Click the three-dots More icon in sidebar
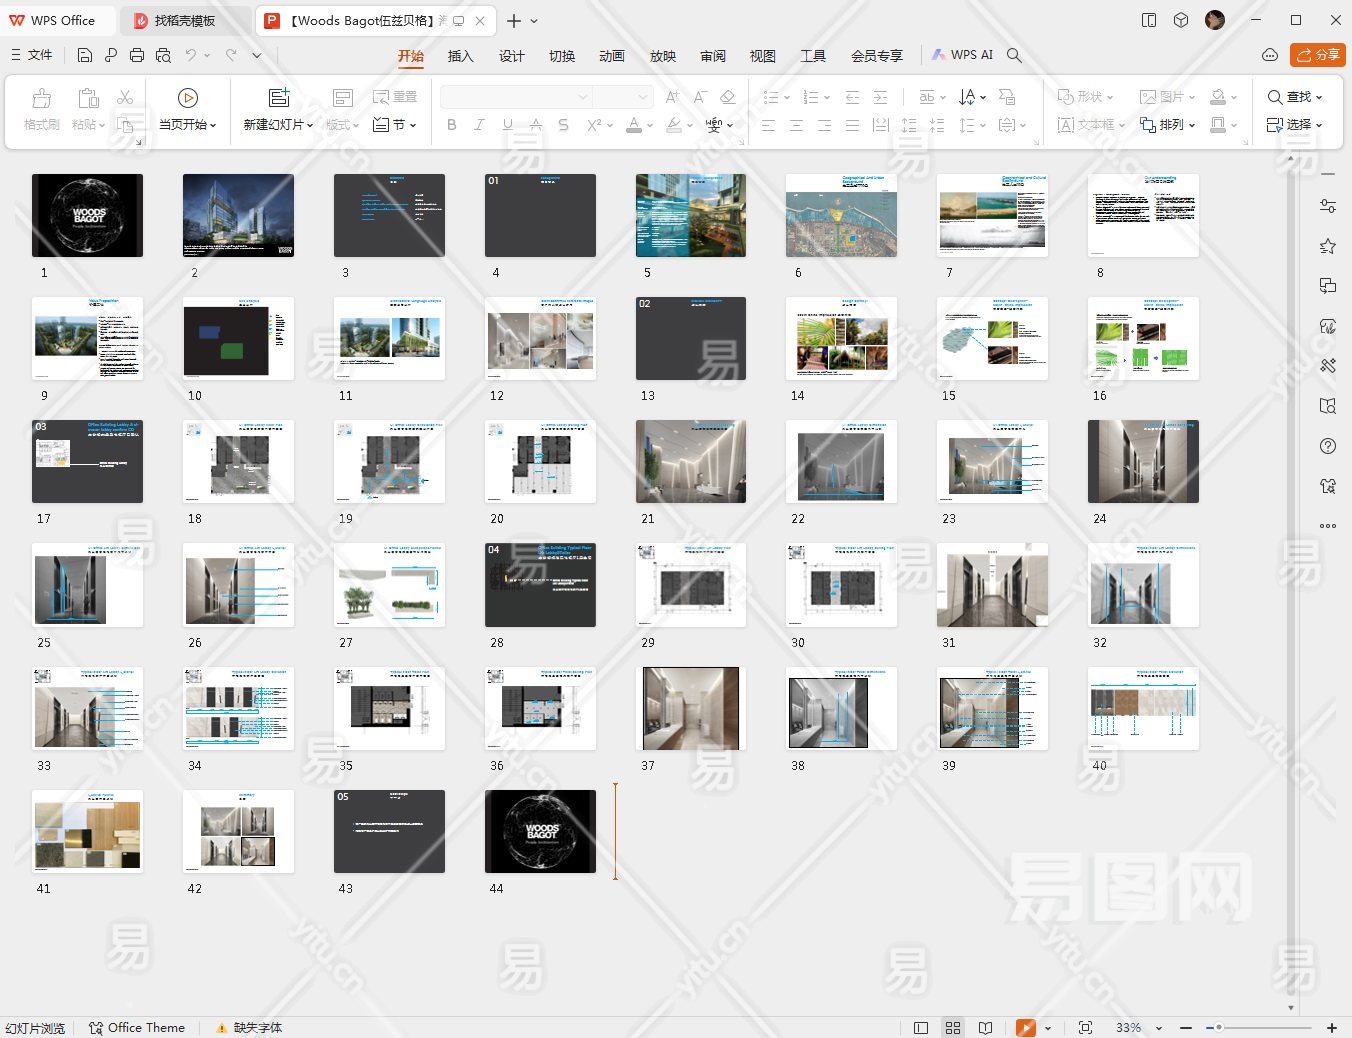1352x1038 pixels. [x=1328, y=526]
